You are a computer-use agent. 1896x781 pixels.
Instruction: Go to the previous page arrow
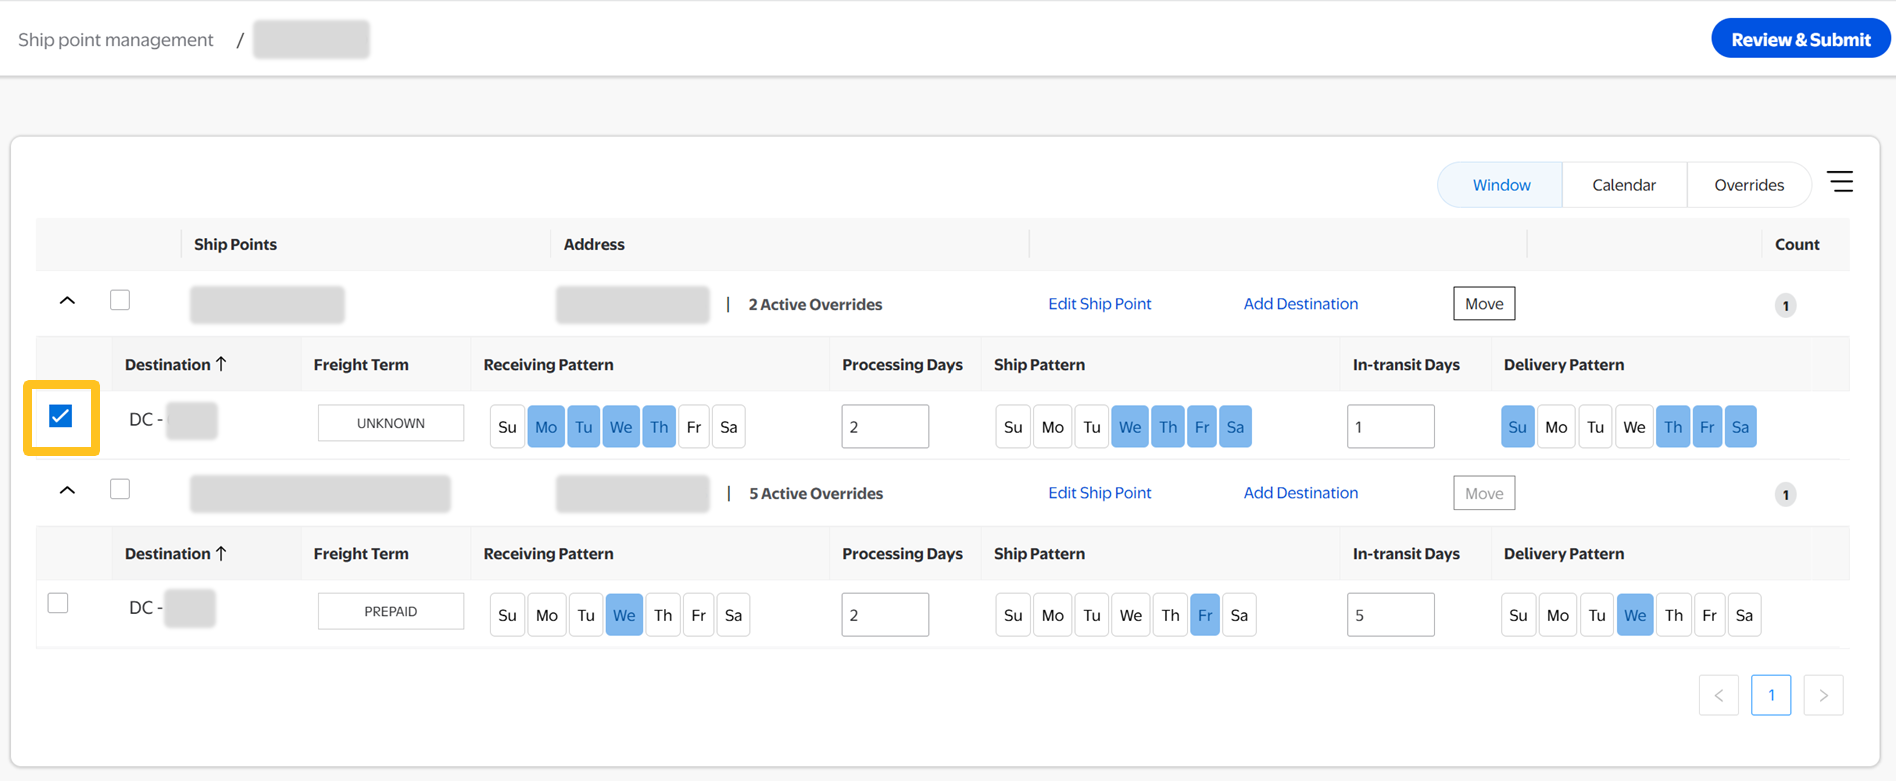point(1719,696)
